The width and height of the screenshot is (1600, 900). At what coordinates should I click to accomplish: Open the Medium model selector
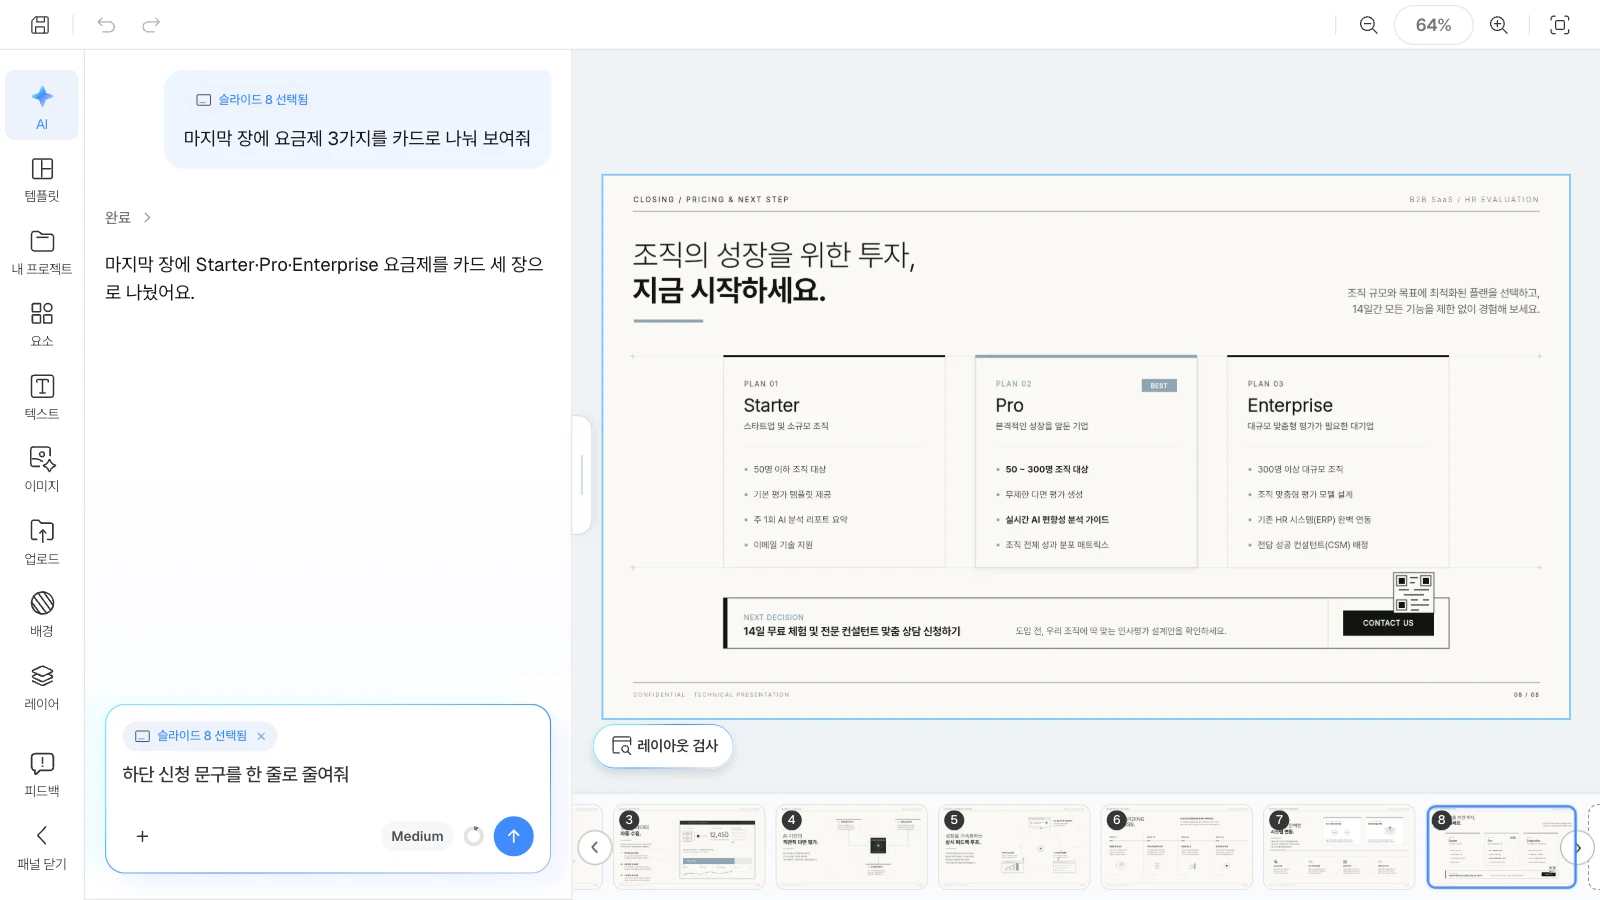tap(417, 836)
